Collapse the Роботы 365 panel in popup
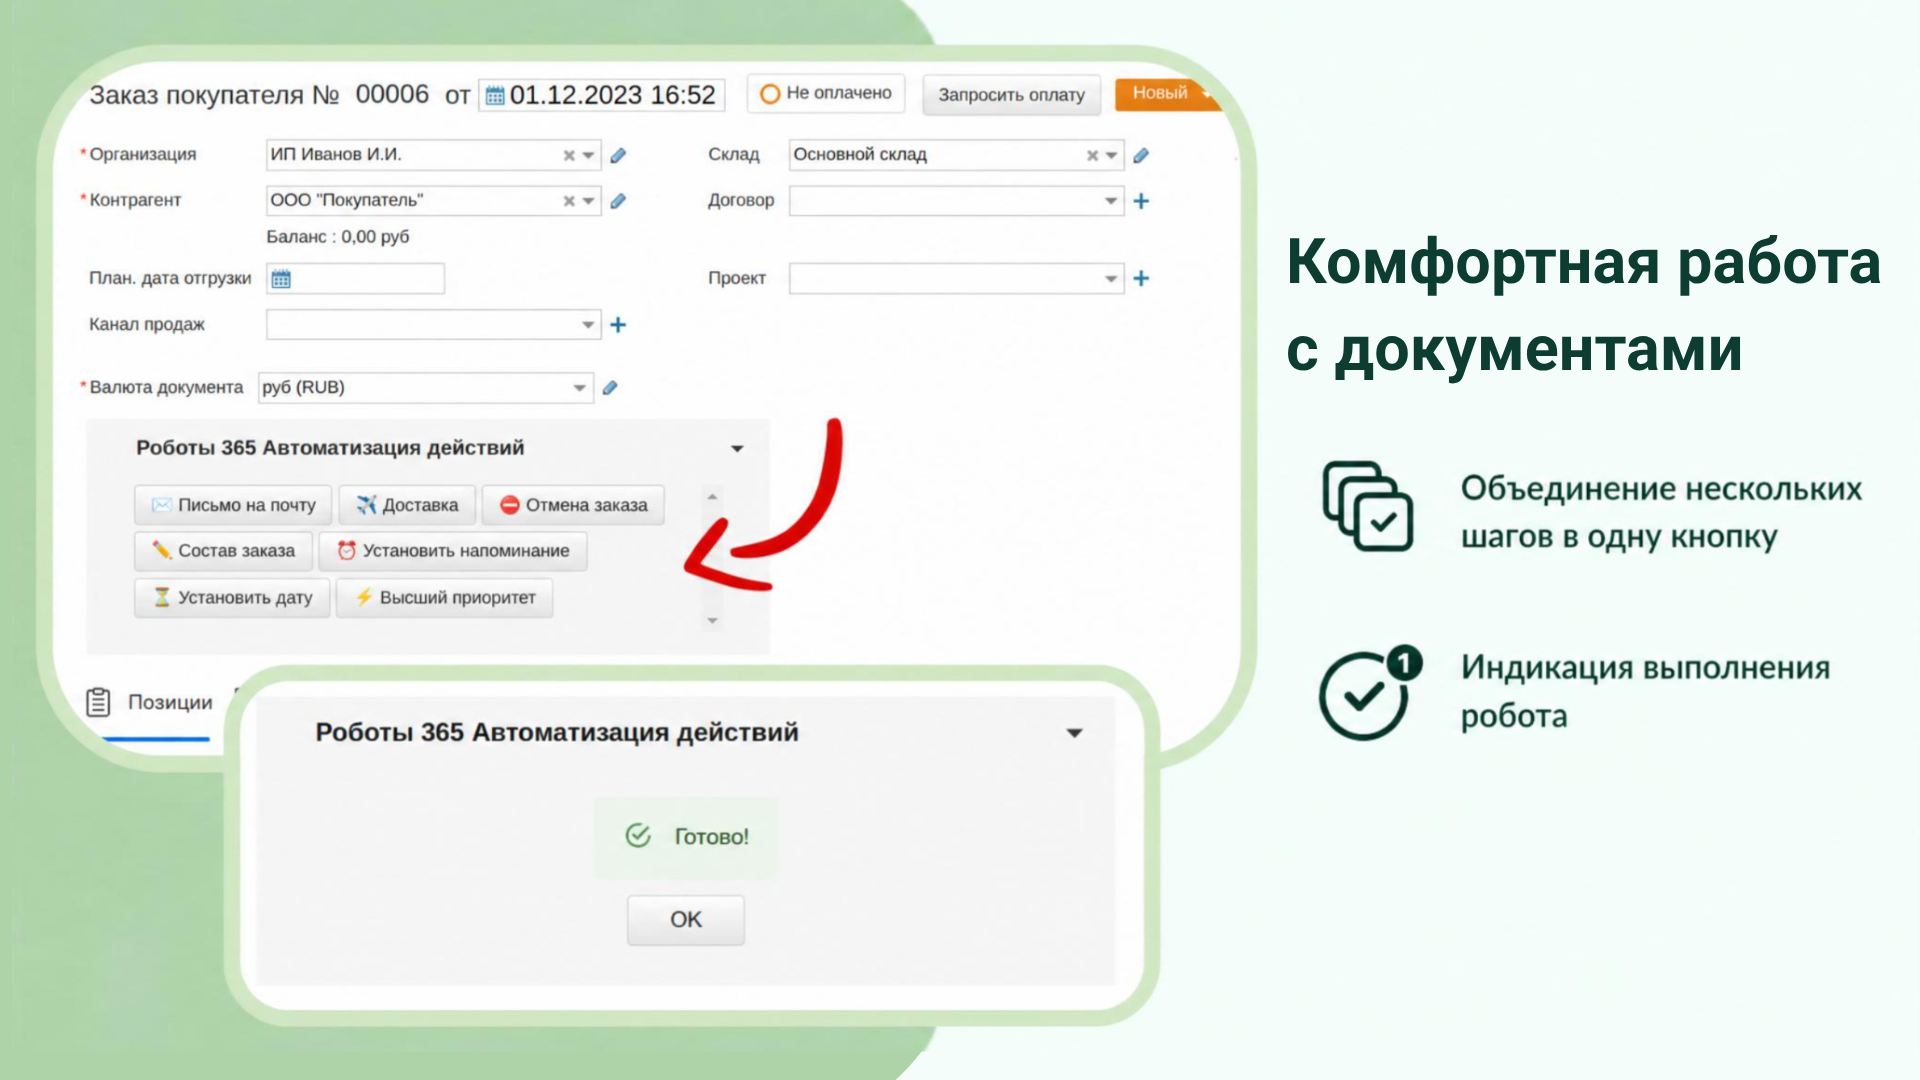1920x1080 pixels. point(1075,733)
